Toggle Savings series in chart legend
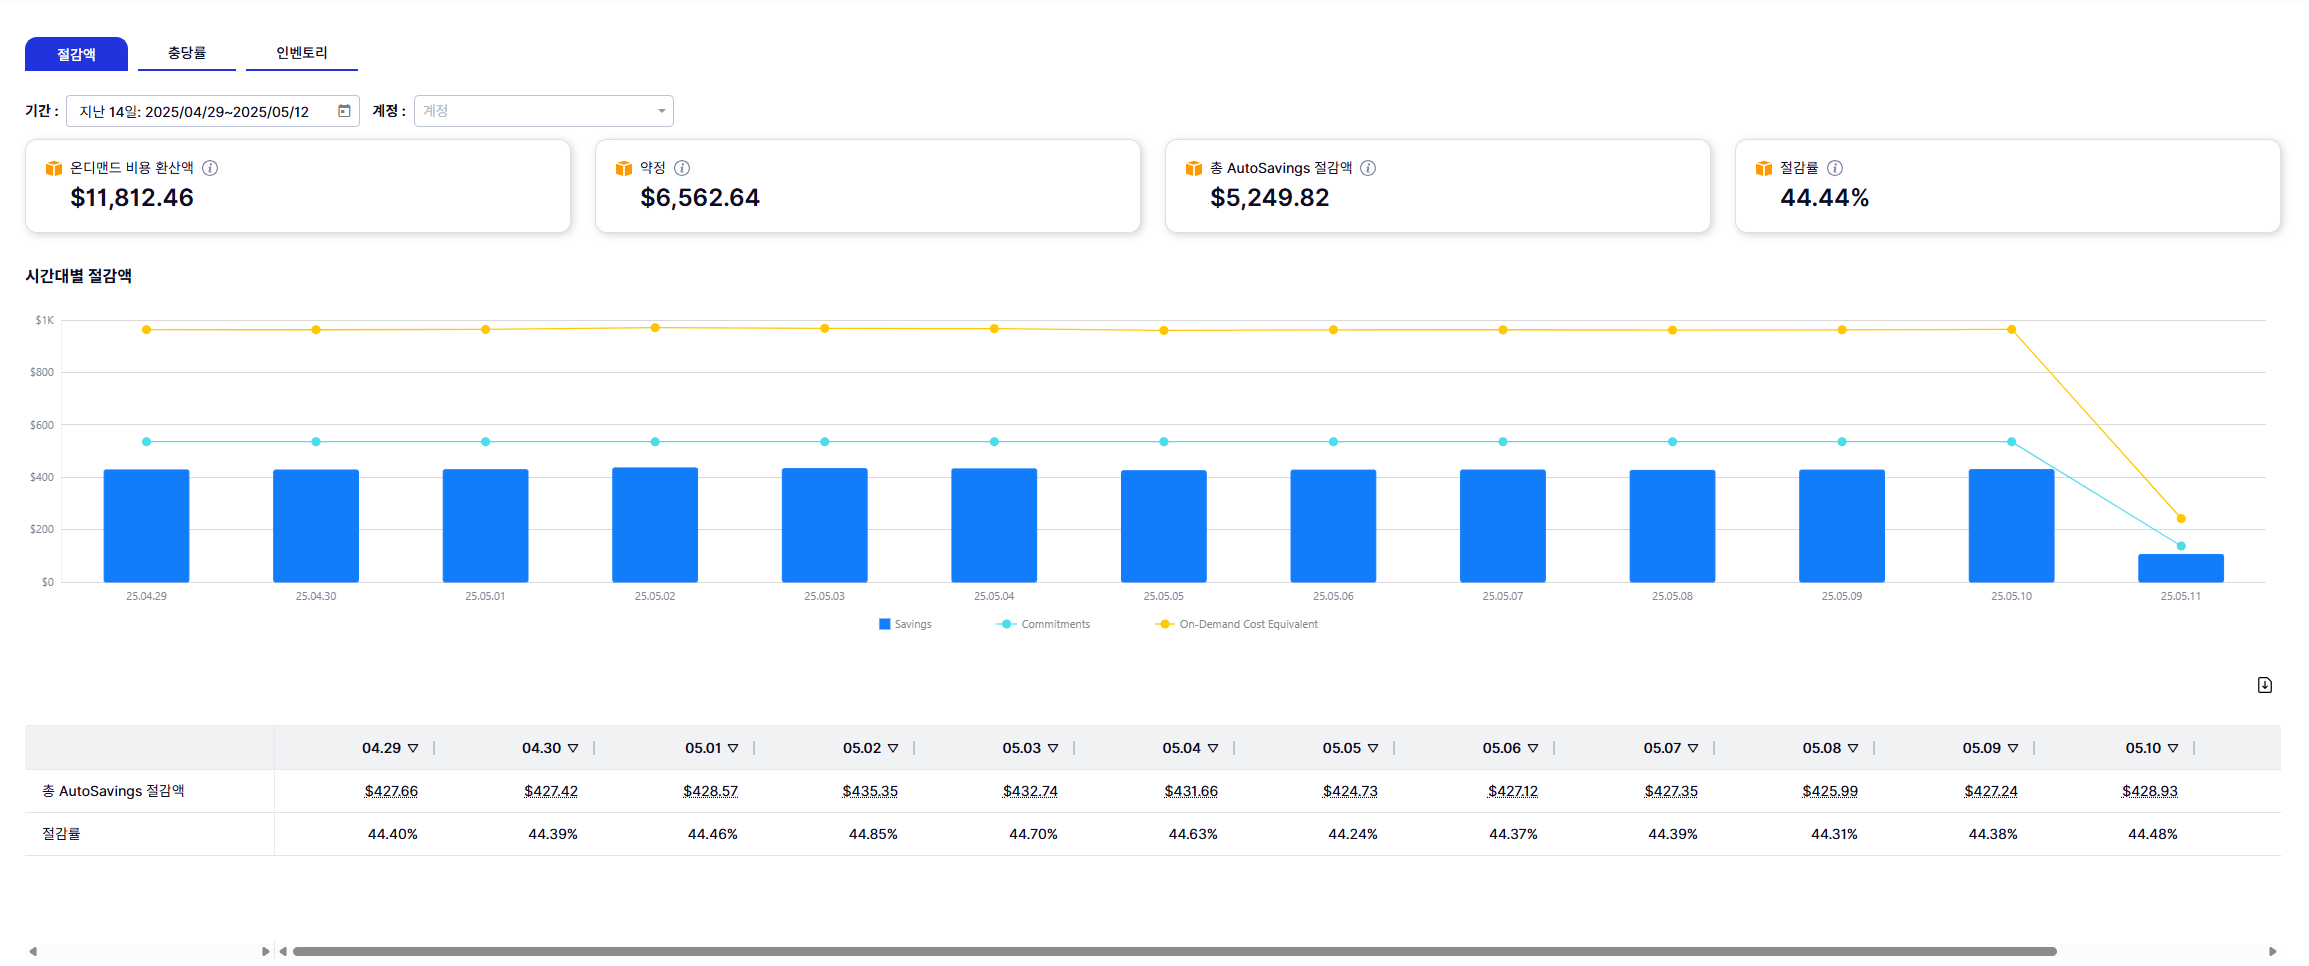 coord(905,624)
